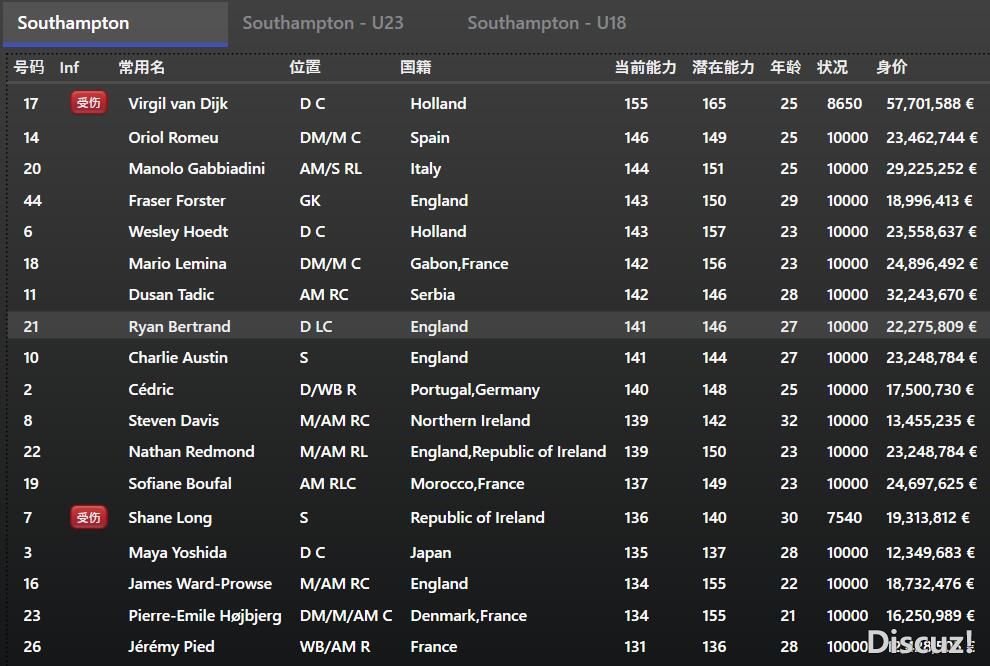This screenshot has height=666, width=990.
Task: Click the DM/M/AM C position cell
Action: [346, 615]
